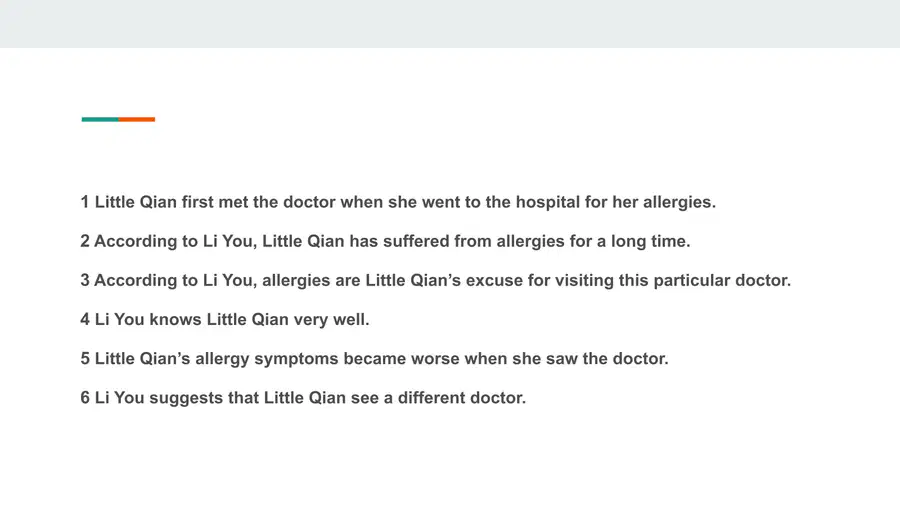Select sentence 6 suggesting a different doctor

coord(303,398)
